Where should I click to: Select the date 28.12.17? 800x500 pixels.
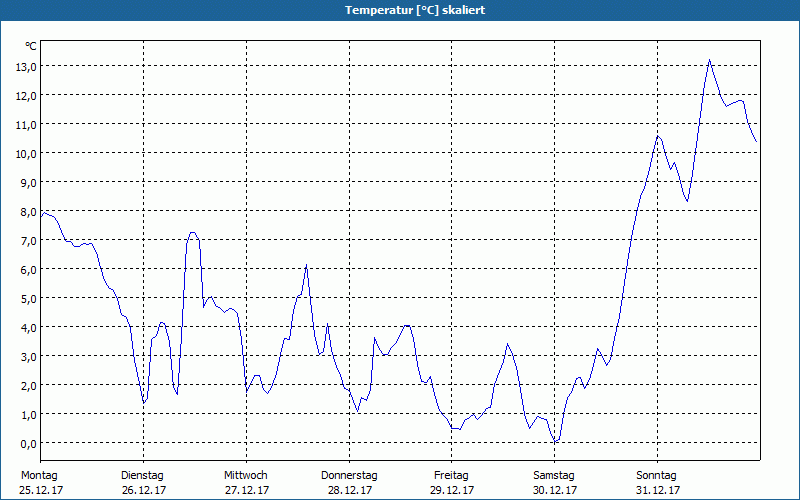pyautogui.click(x=350, y=490)
